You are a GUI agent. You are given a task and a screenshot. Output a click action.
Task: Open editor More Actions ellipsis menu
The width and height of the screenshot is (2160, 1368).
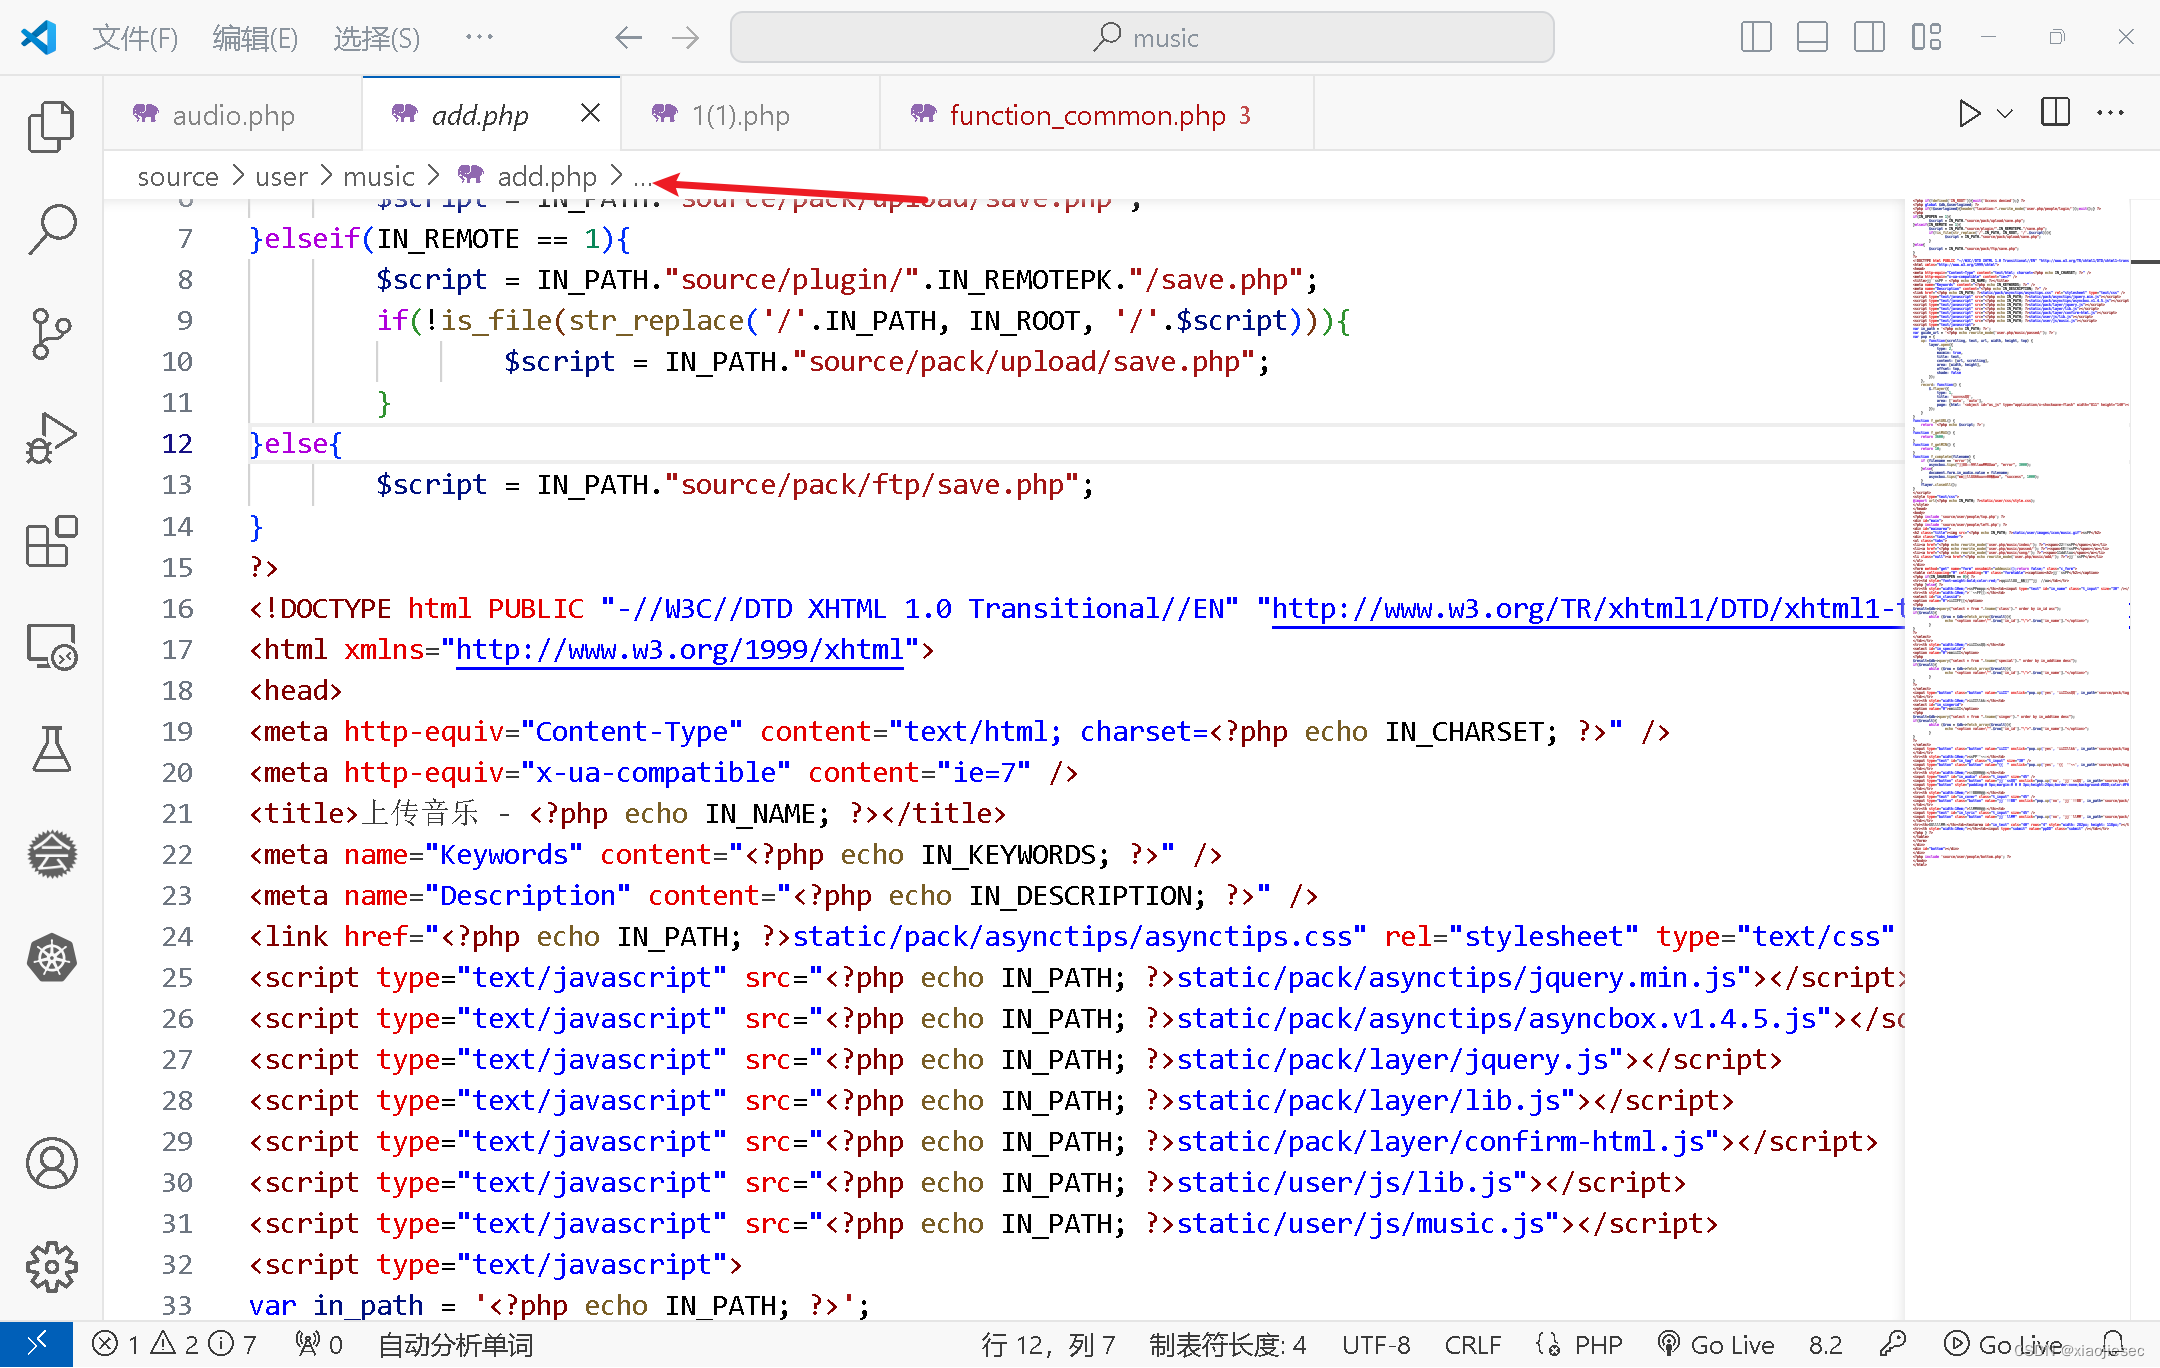tap(2110, 114)
